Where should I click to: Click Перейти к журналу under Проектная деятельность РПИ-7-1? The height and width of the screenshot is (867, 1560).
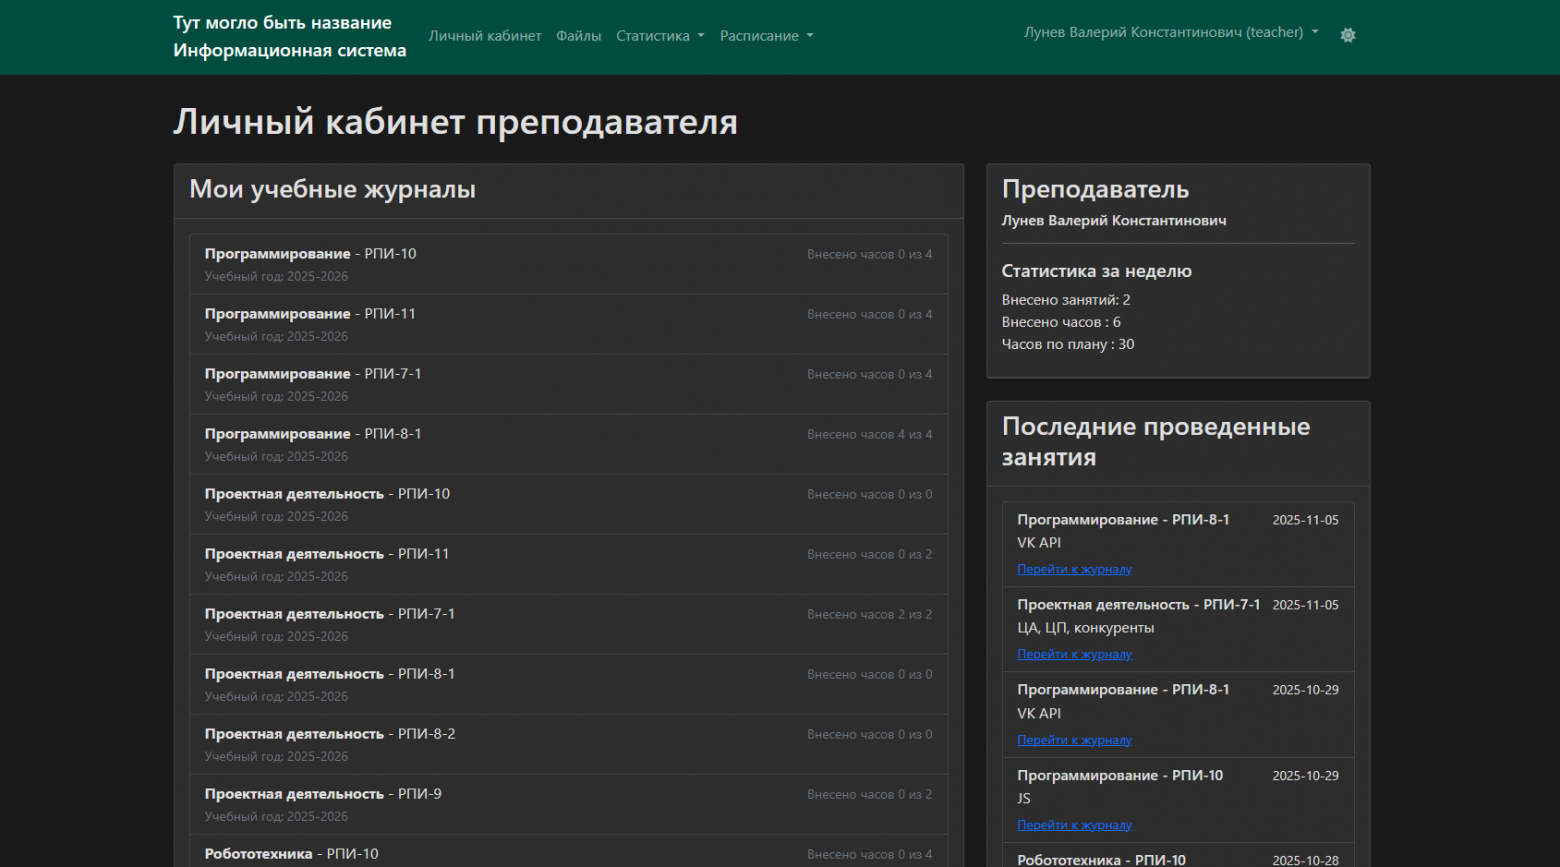(1074, 654)
